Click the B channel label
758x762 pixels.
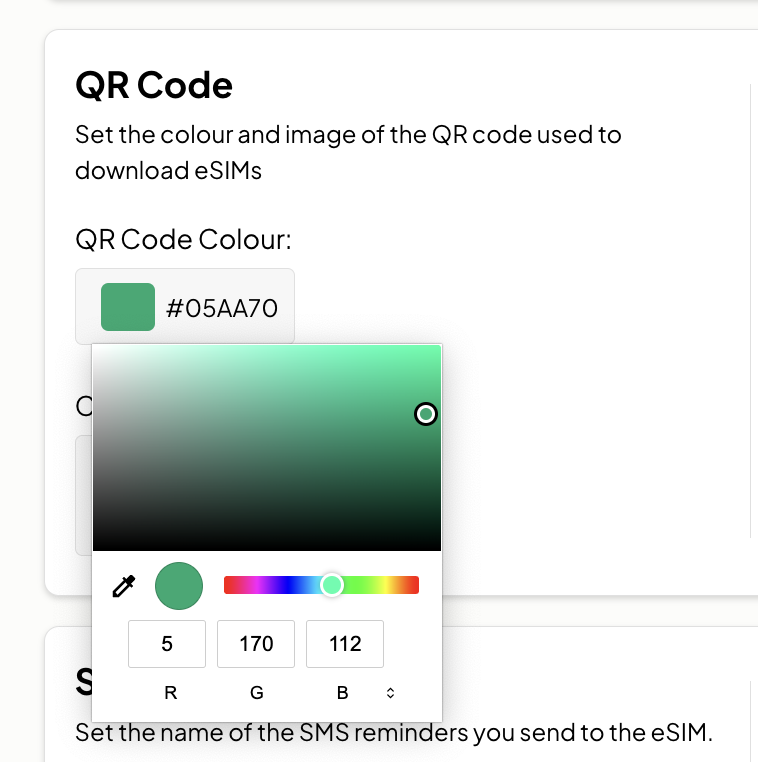[x=343, y=693]
